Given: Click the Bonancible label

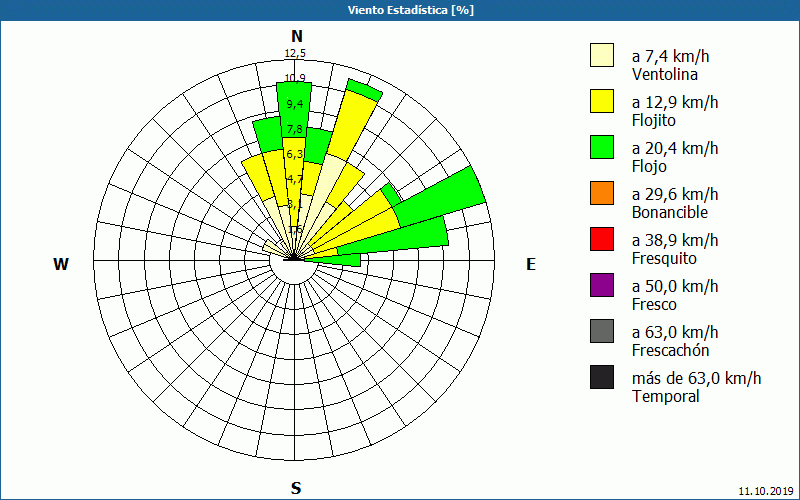Looking at the screenshot, I should (669, 212).
